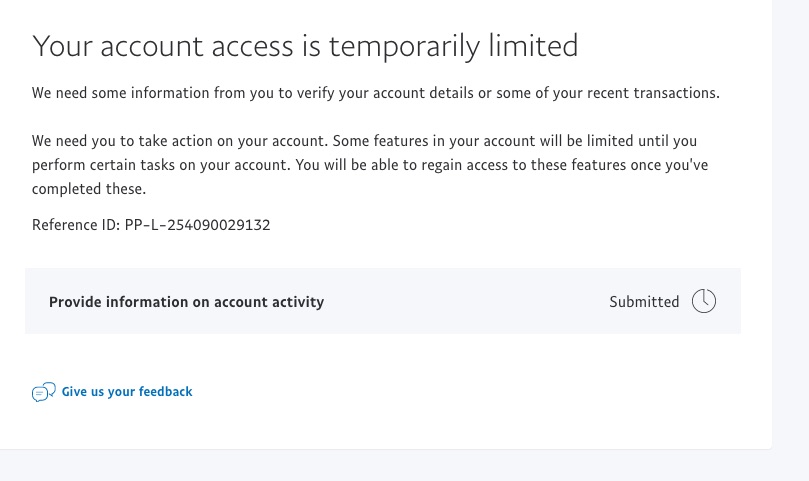
Task: Click the Reference ID label text
Action: pos(76,225)
